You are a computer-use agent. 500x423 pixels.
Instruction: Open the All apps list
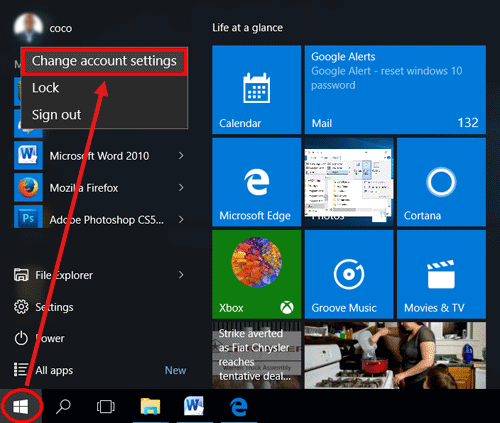43,370
